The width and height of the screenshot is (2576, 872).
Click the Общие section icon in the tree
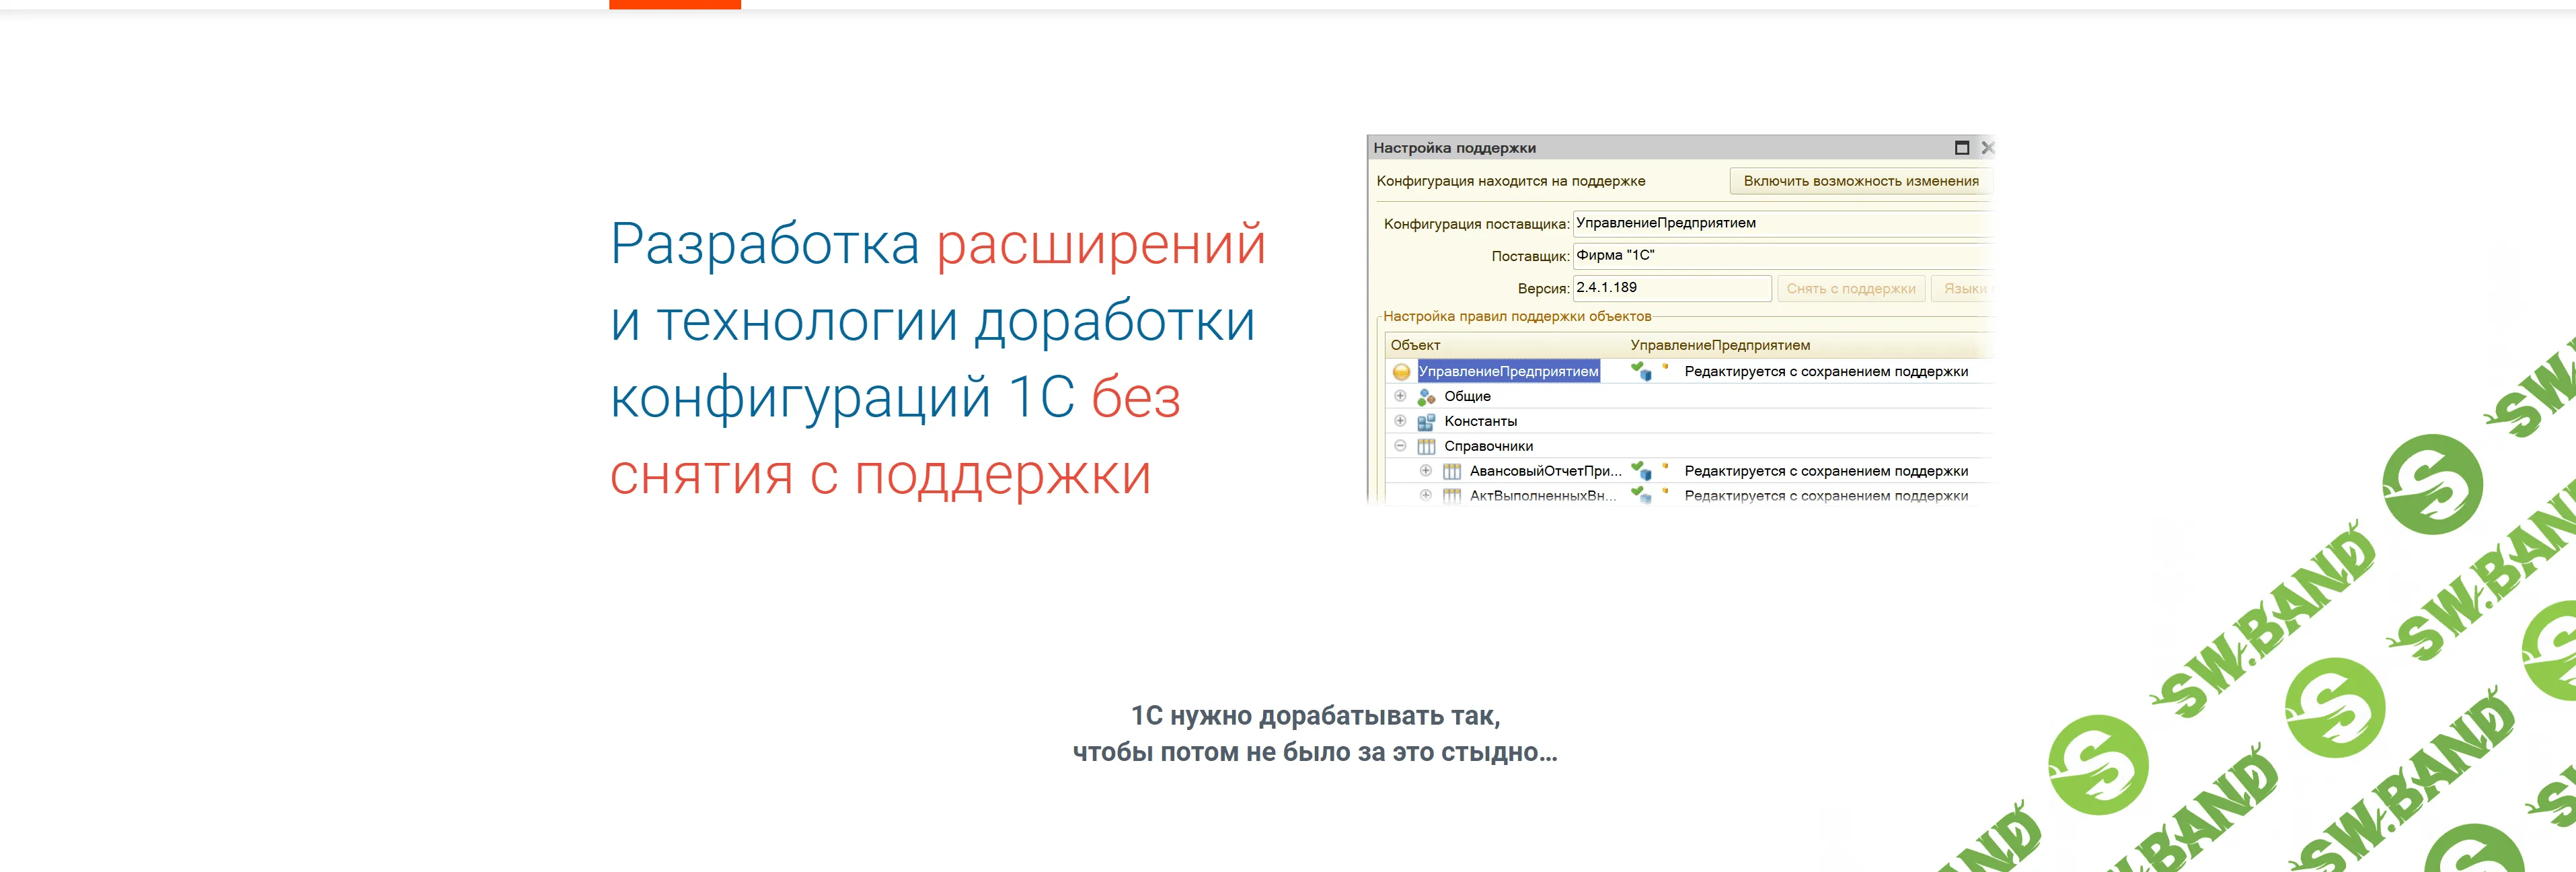[1427, 397]
